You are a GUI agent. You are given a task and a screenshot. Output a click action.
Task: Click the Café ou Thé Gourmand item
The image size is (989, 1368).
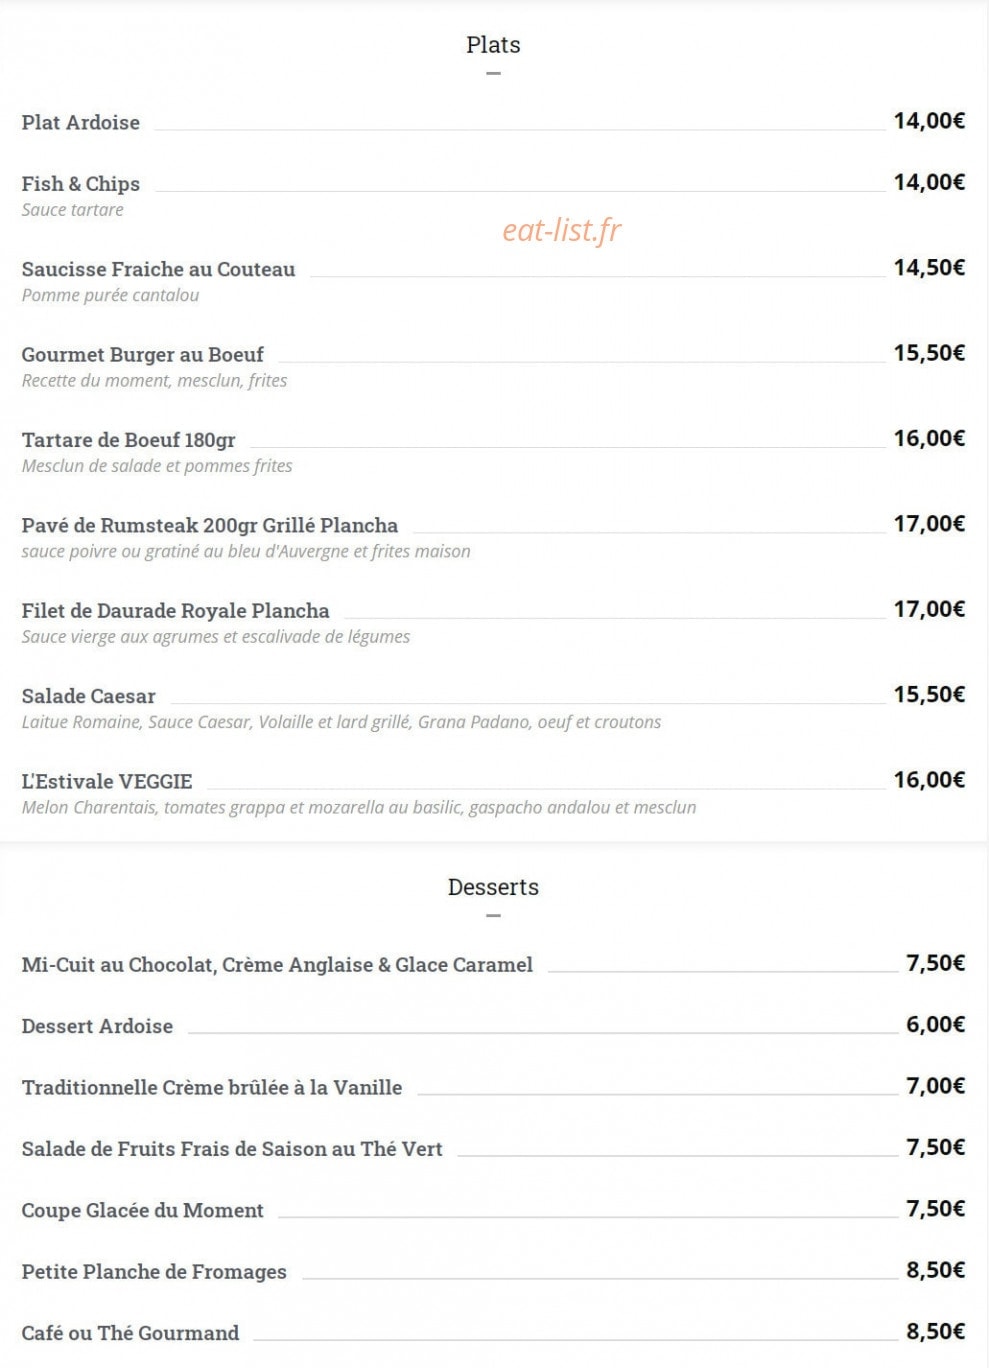pos(131,1333)
